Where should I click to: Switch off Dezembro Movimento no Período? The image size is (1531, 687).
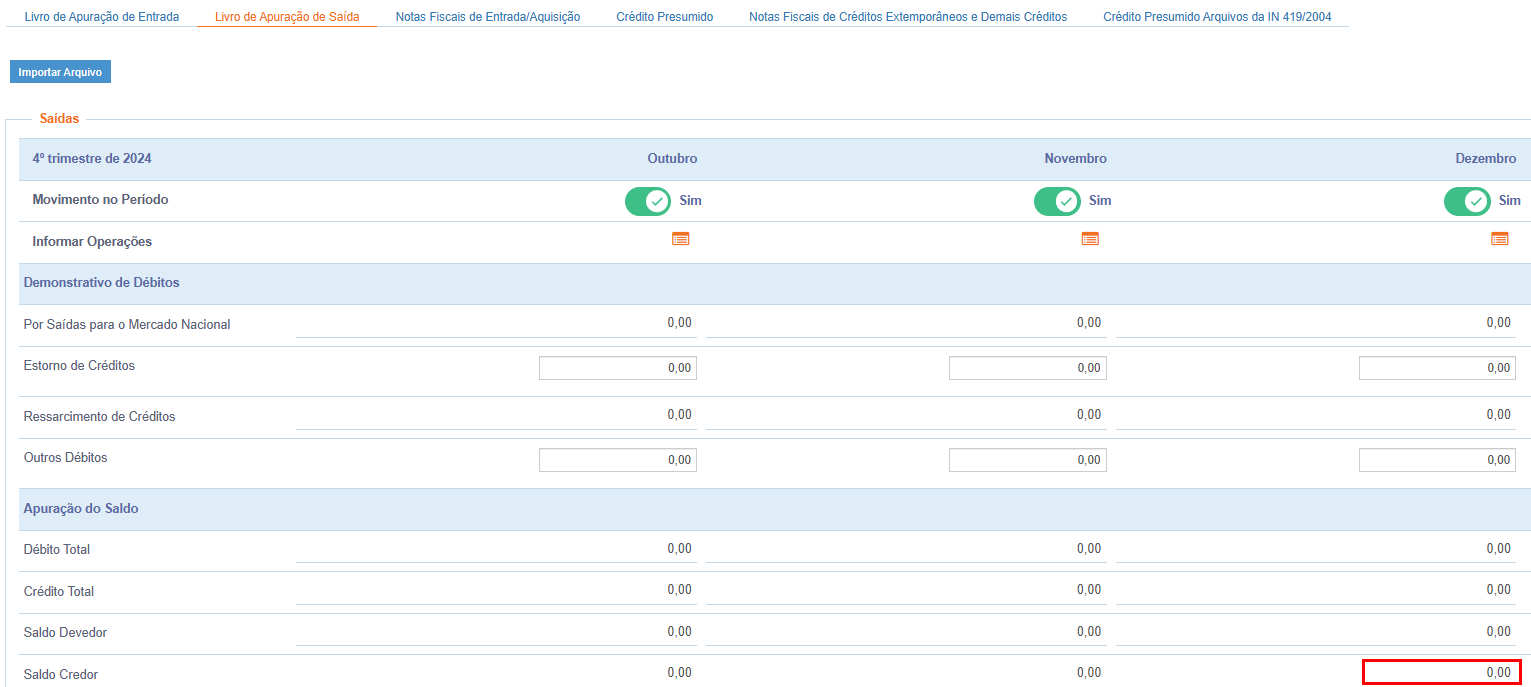[1467, 201]
